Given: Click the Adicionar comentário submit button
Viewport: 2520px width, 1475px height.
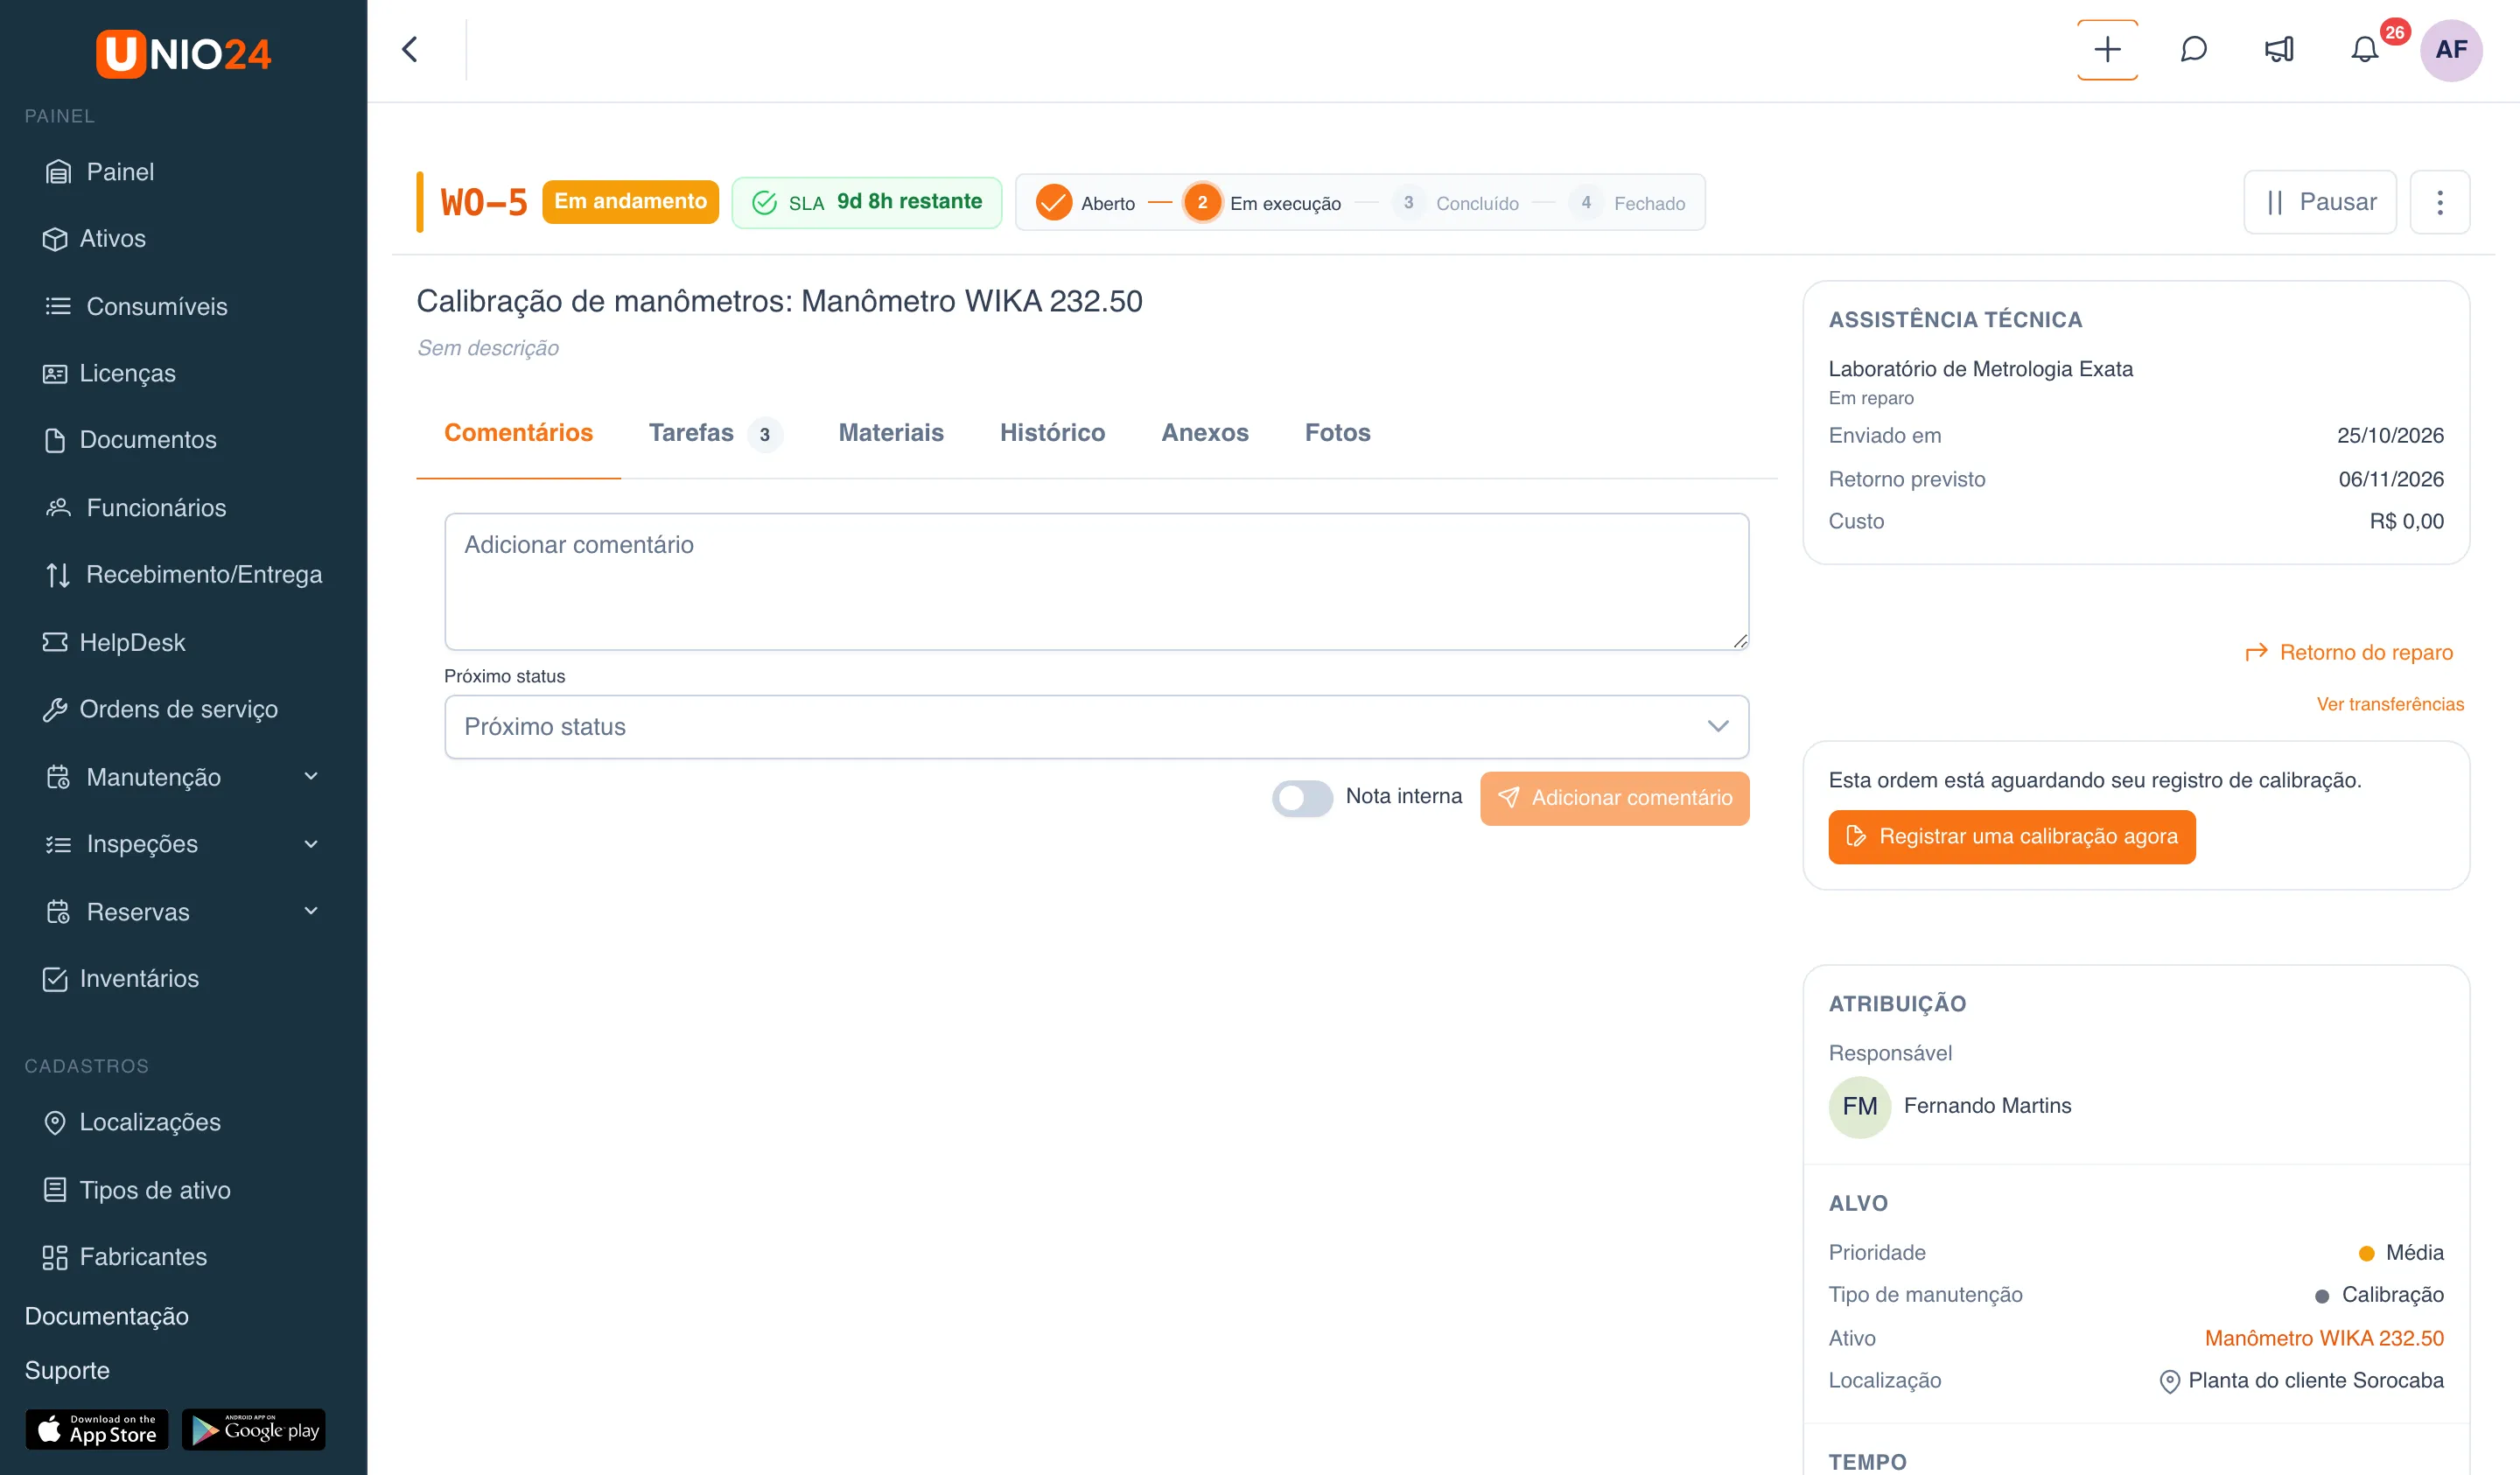Looking at the screenshot, I should (1614, 798).
